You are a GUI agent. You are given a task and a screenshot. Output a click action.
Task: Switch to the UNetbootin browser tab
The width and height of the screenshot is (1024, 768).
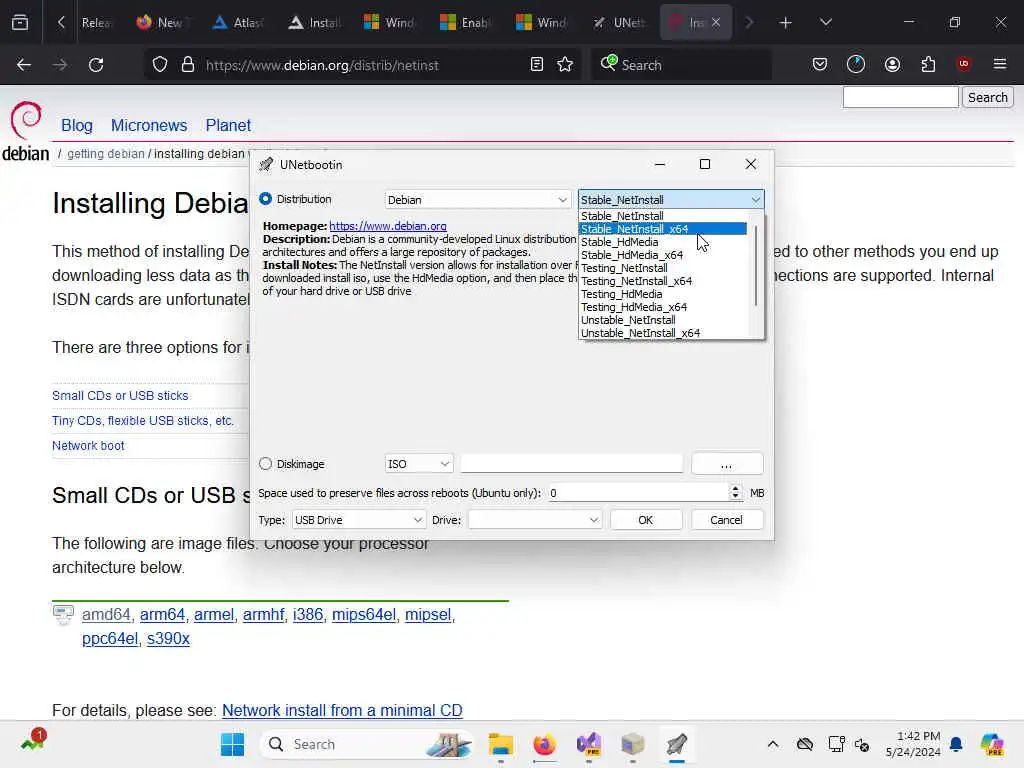pos(620,23)
